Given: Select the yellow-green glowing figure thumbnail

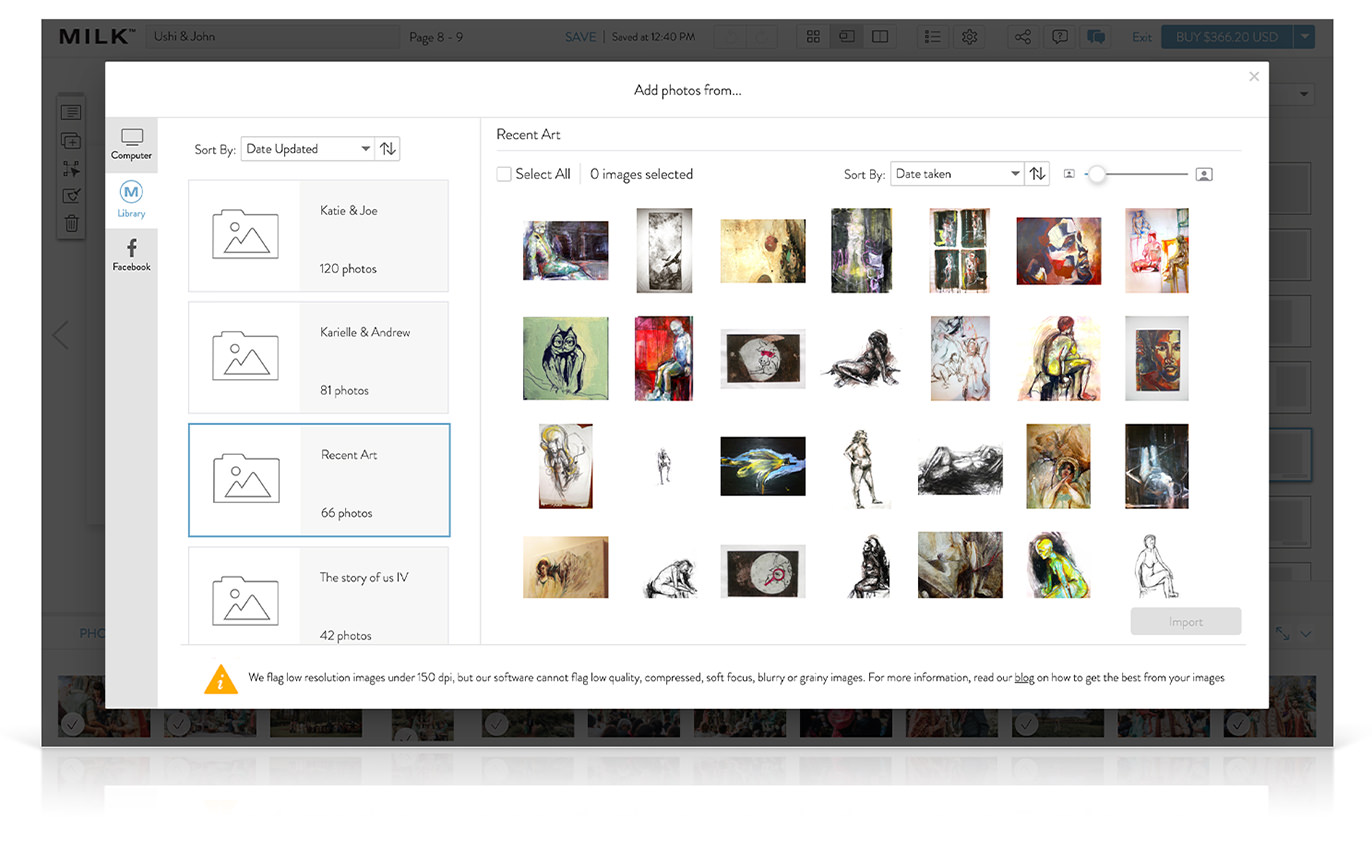Looking at the screenshot, I should pos(1059,565).
